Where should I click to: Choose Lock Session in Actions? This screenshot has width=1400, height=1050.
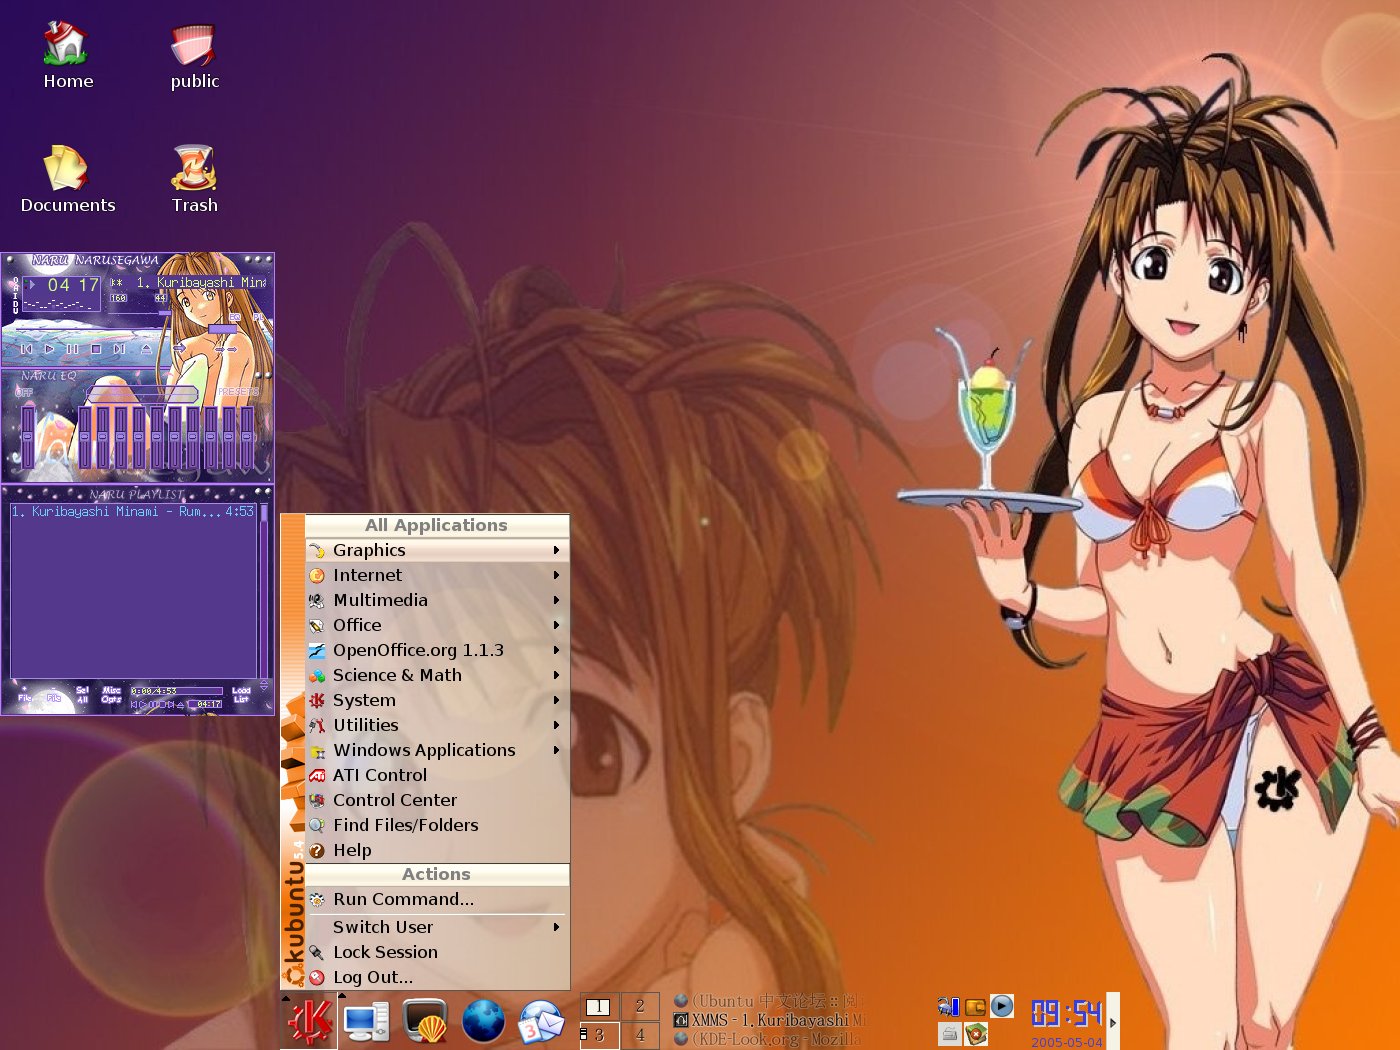437,952
